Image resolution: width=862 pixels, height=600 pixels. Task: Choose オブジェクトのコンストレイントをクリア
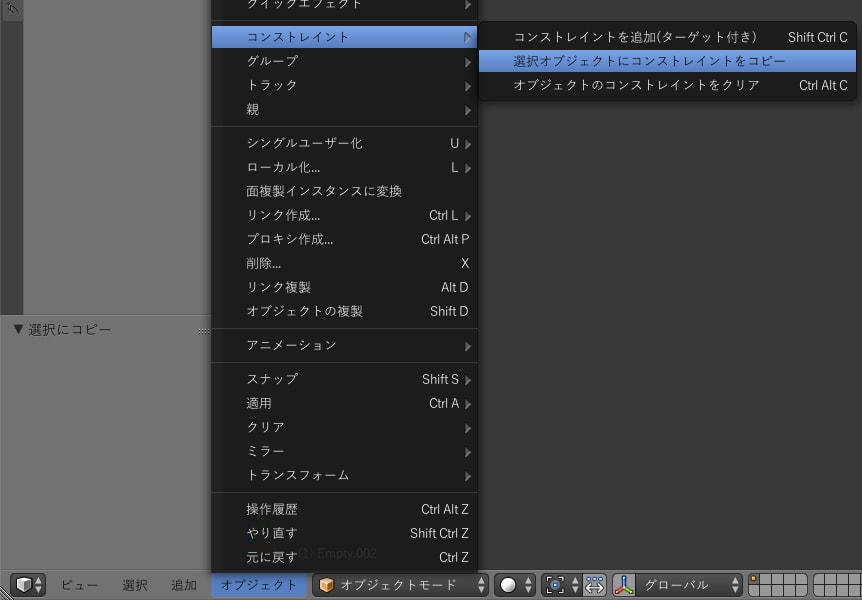(x=667, y=85)
